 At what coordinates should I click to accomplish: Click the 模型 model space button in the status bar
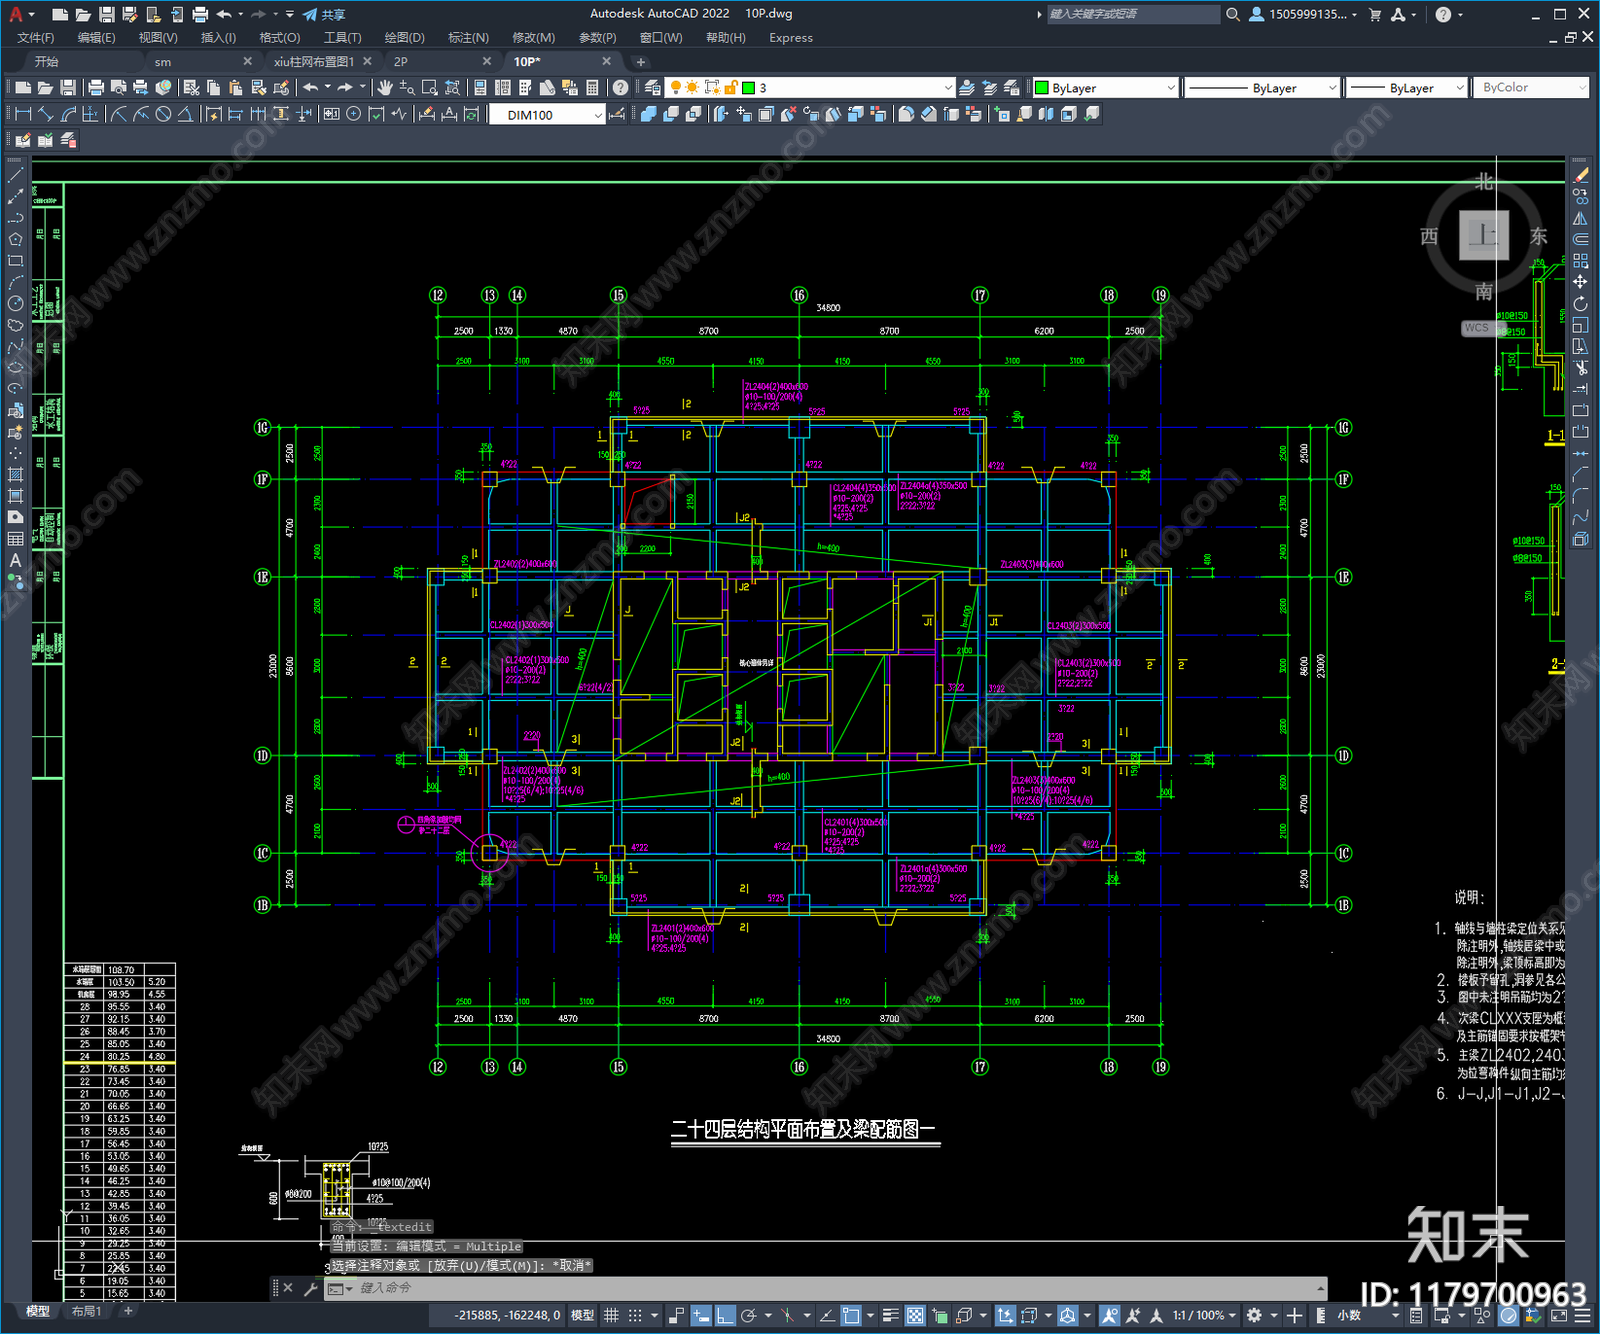582,1315
